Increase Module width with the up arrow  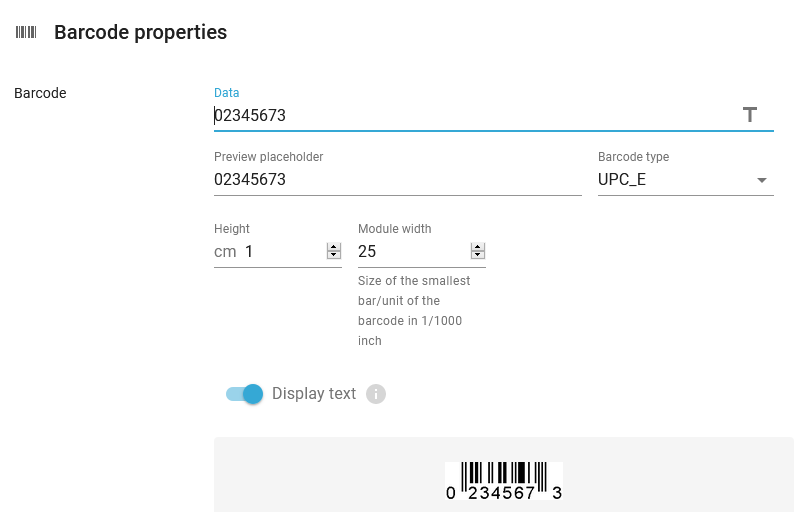point(478,247)
